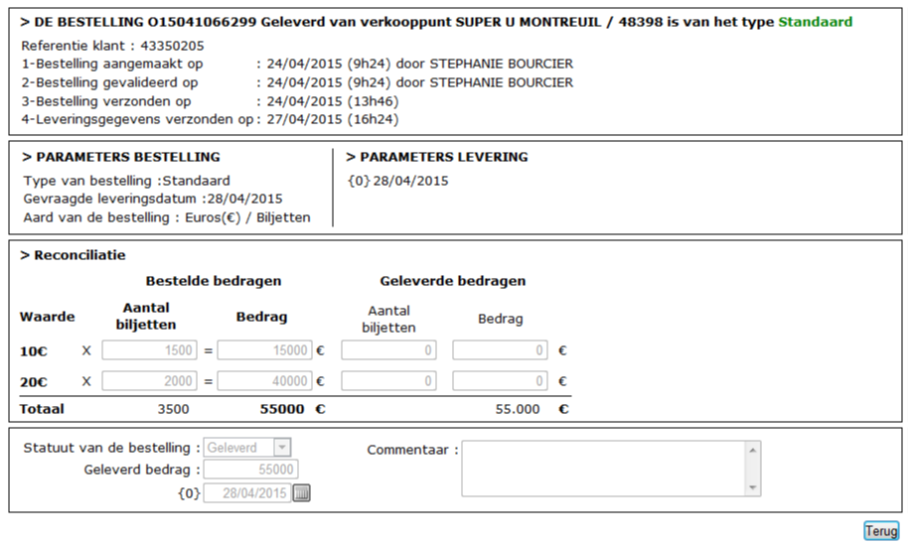This screenshot has width=914, height=554.
Task: Select the Geleverd bedrag field showing 55000
Action: (x=251, y=469)
